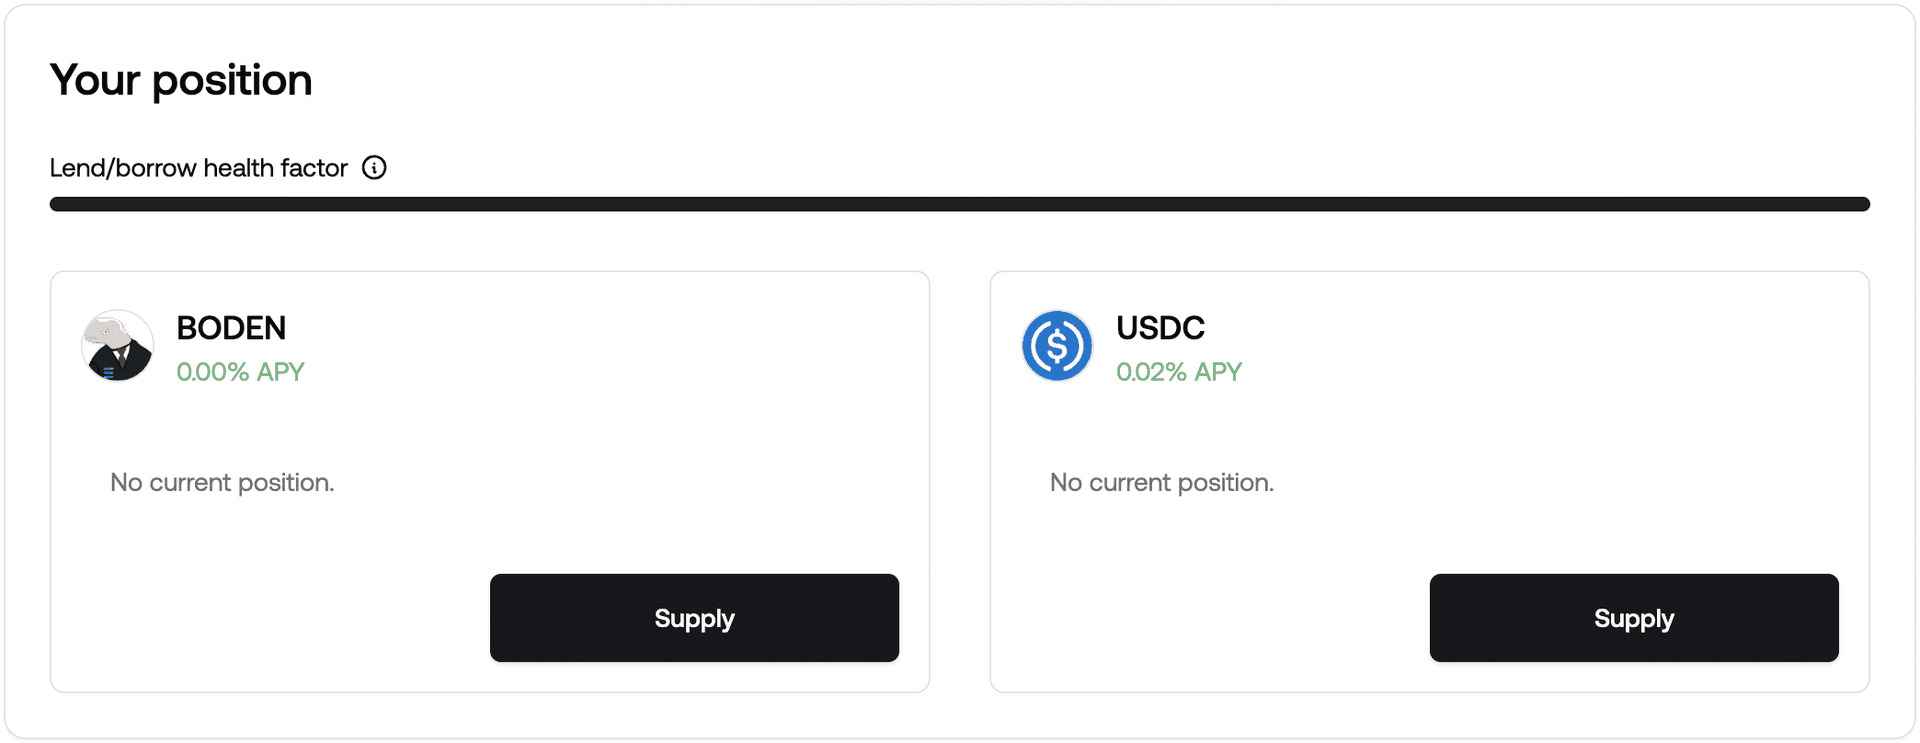Click the health factor info icon
This screenshot has width=1920, height=743.
[374, 167]
